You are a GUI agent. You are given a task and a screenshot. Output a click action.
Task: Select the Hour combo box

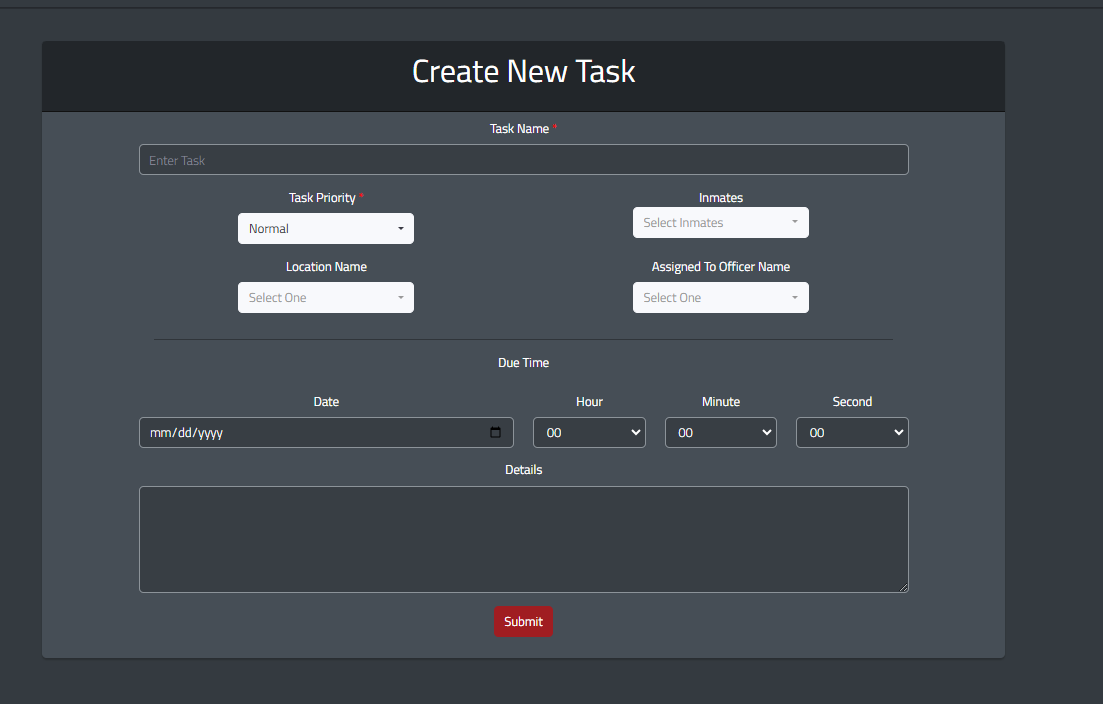point(589,432)
